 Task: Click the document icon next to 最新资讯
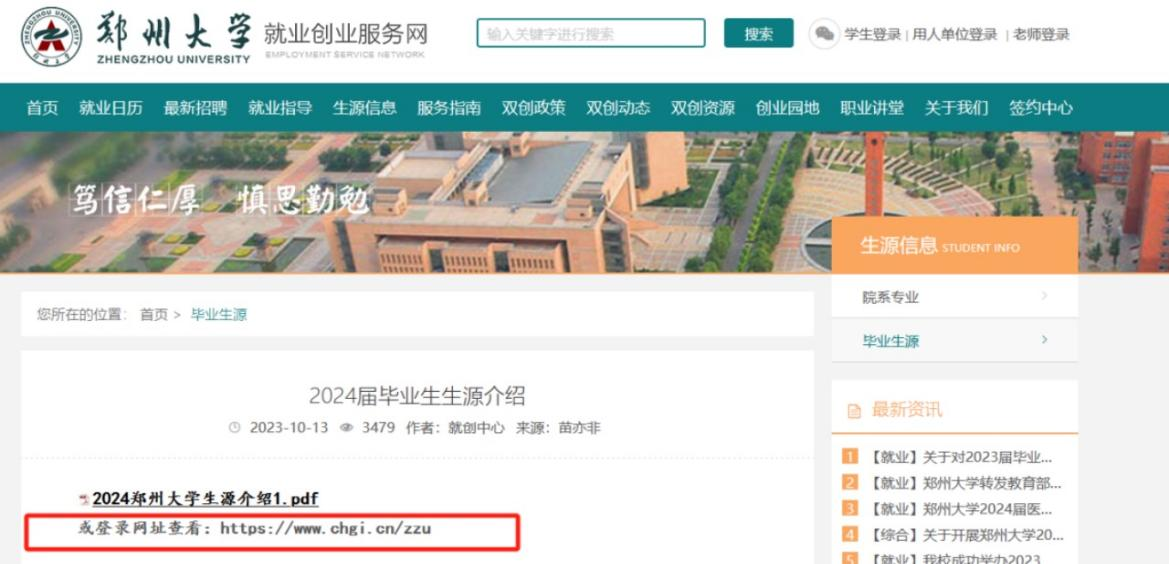coord(854,411)
